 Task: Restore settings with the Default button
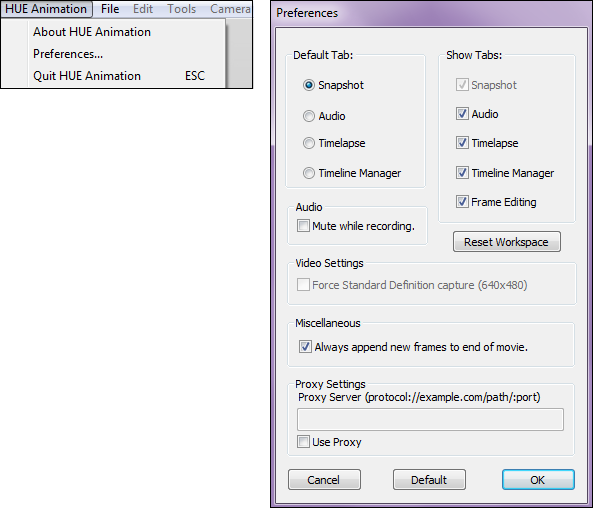[x=429, y=480]
